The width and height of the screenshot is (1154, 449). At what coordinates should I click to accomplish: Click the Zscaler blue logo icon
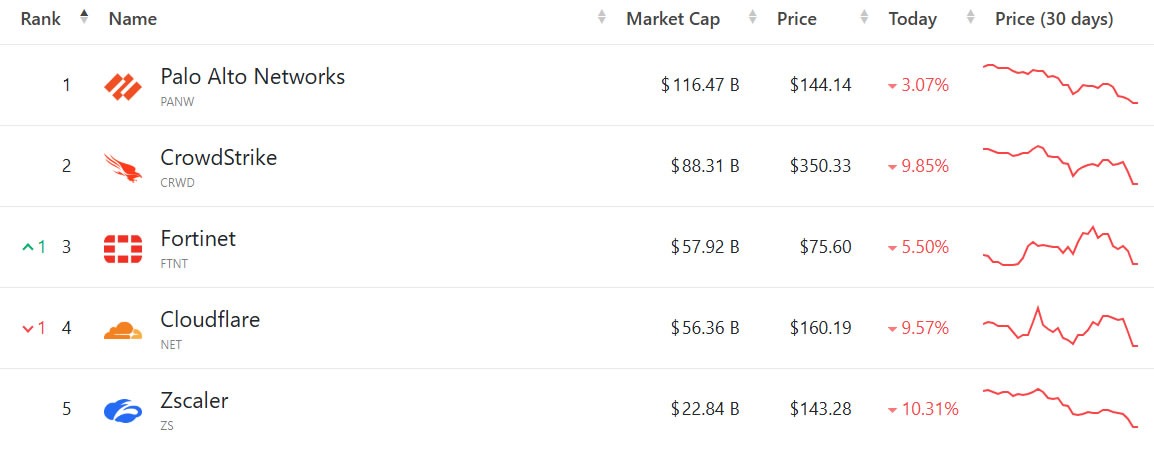(x=123, y=410)
